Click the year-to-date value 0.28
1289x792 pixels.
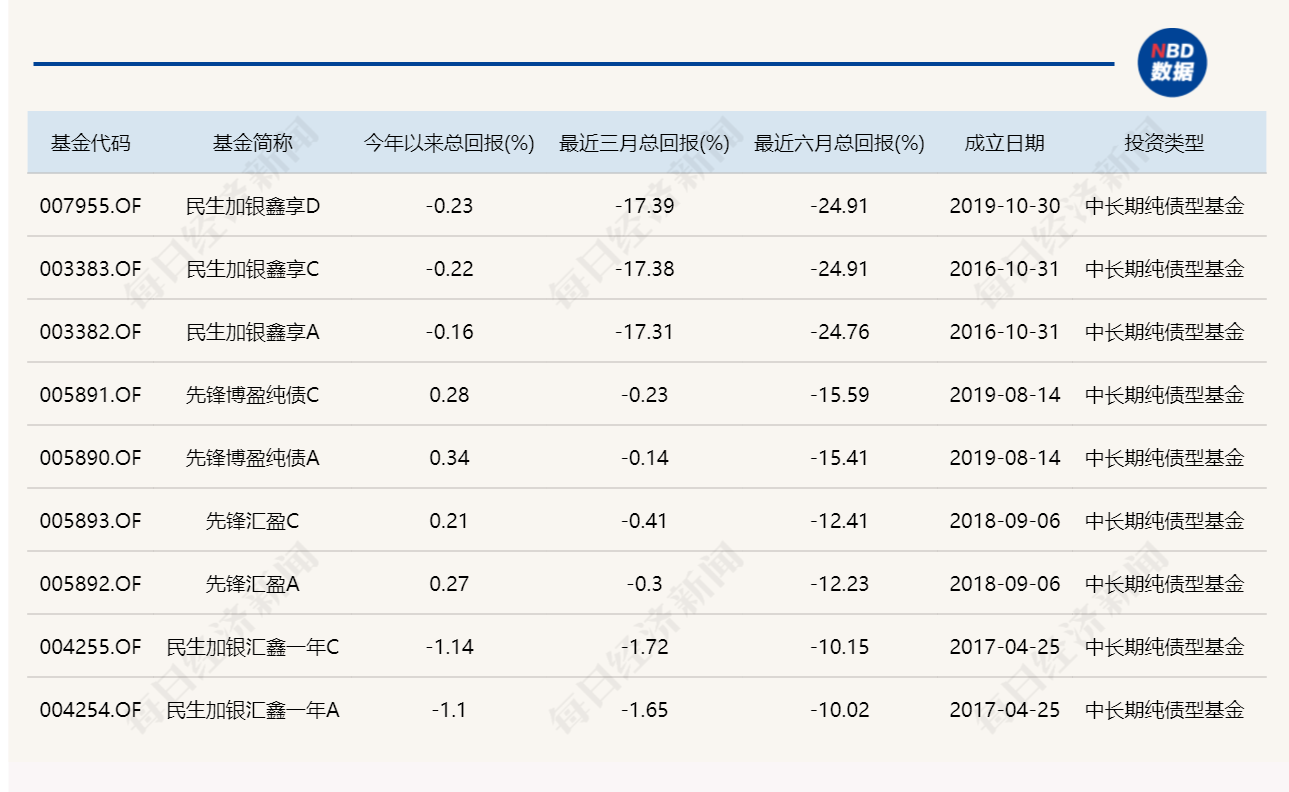point(449,395)
